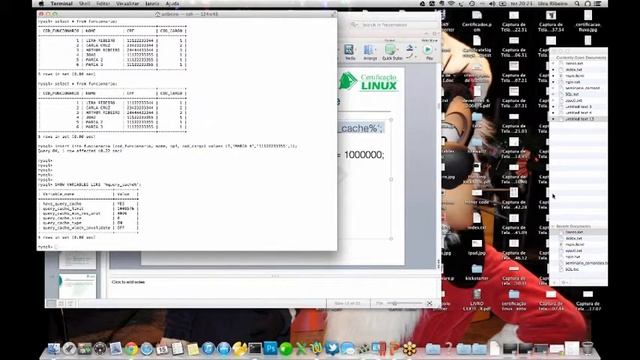The height and width of the screenshot is (360, 640).
Task: Open the Visualizar menu
Action: point(127,4)
